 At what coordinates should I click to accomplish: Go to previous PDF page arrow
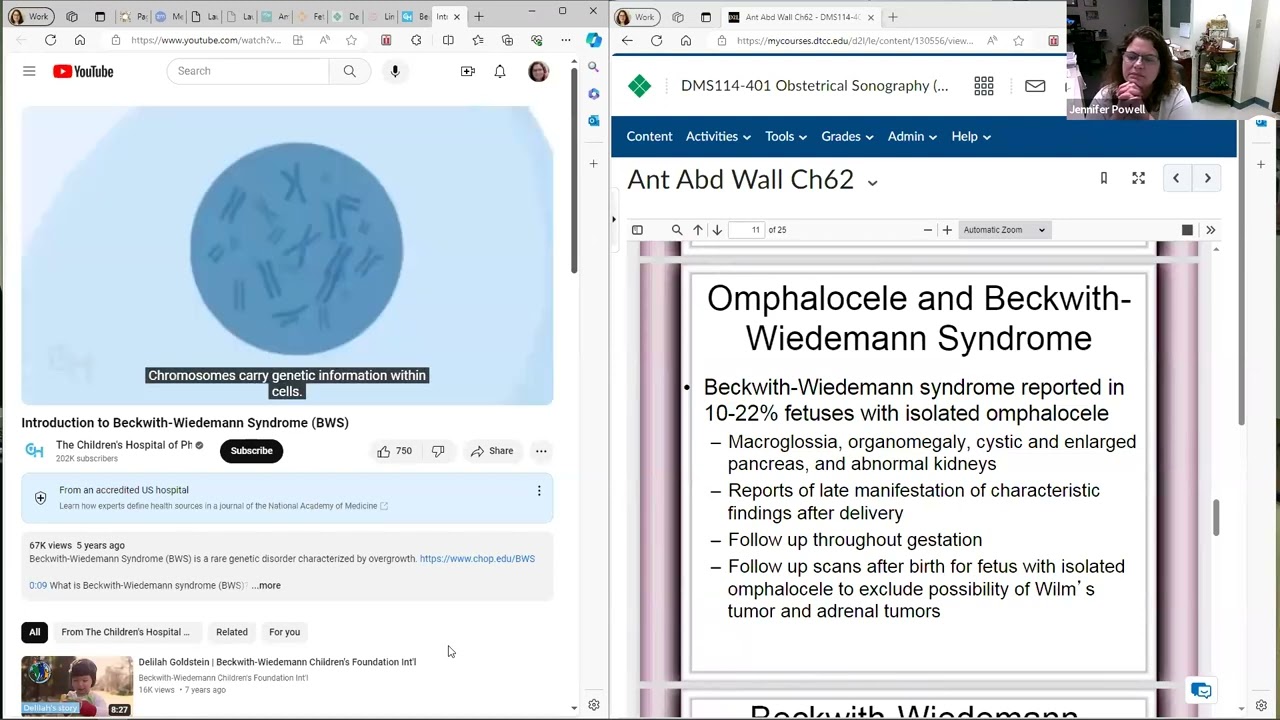(x=698, y=230)
